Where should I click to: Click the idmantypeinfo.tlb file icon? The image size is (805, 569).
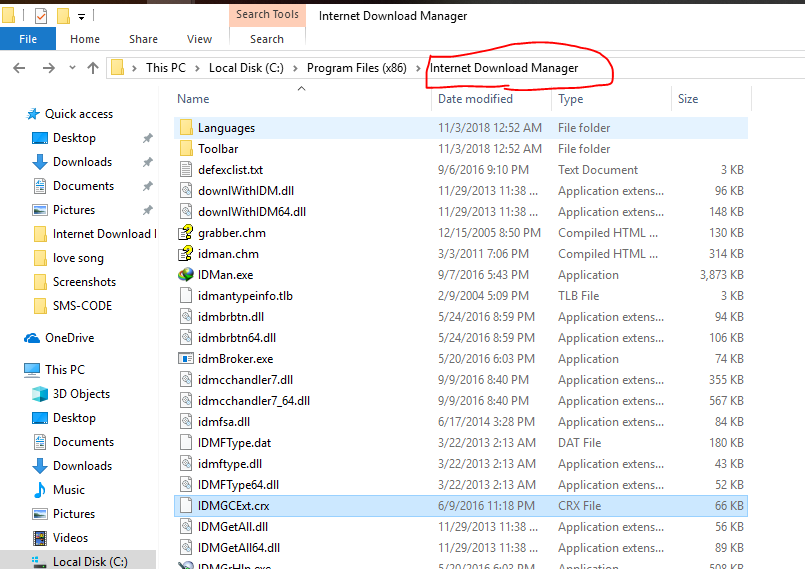click(186, 296)
